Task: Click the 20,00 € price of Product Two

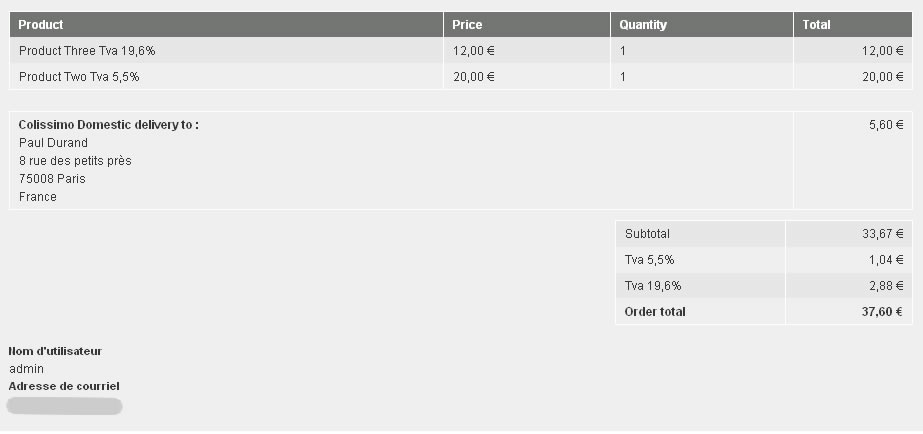Action: pos(473,76)
